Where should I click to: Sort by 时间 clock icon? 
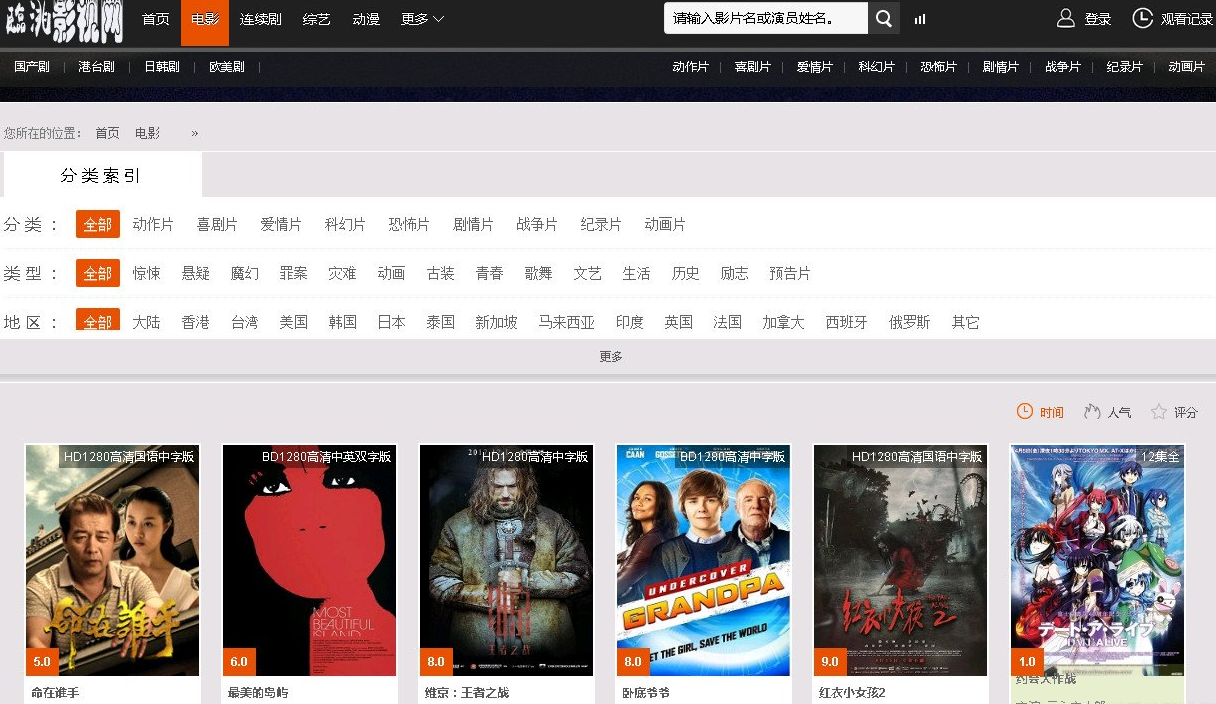[x=1024, y=412]
